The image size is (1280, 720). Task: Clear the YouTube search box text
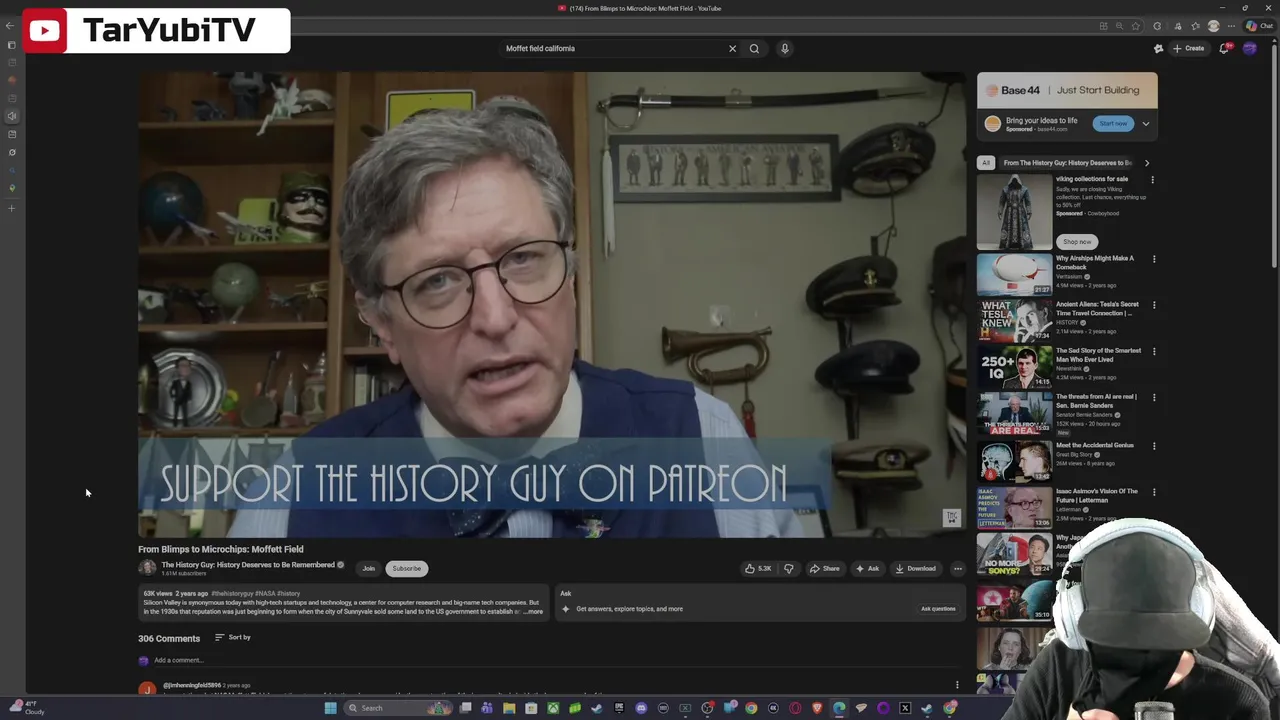[732, 48]
